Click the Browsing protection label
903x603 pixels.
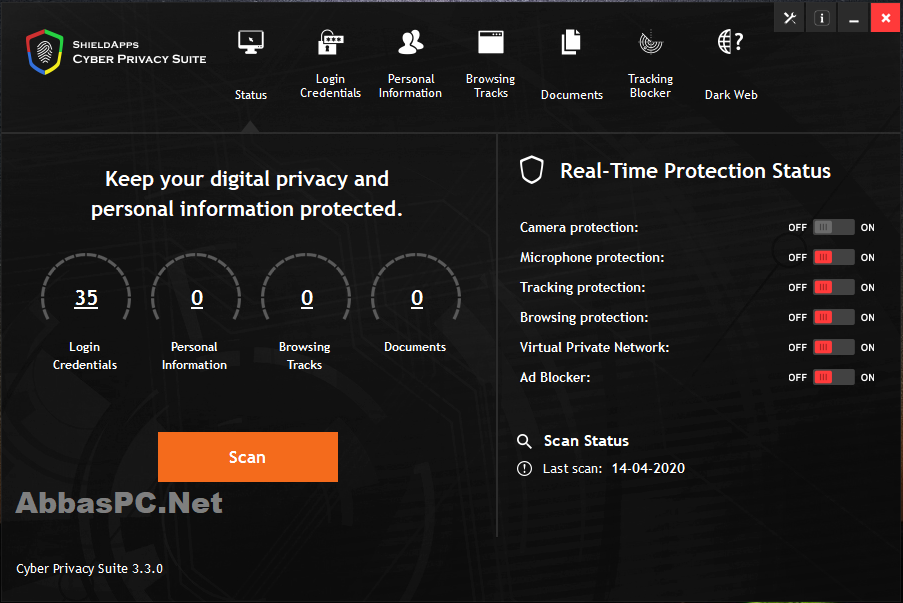click(x=584, y=317)
